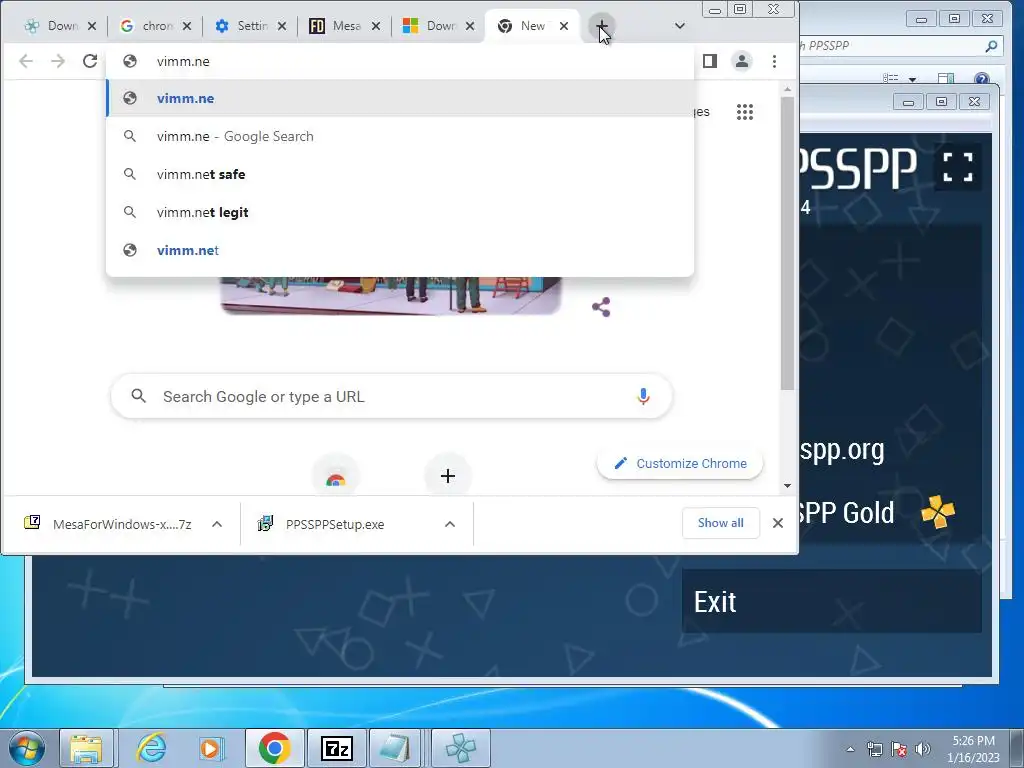Screen dimensions: 1024x768
Task: Choose the 'vimm.net safe' suggestion
Action: point(400,174)
